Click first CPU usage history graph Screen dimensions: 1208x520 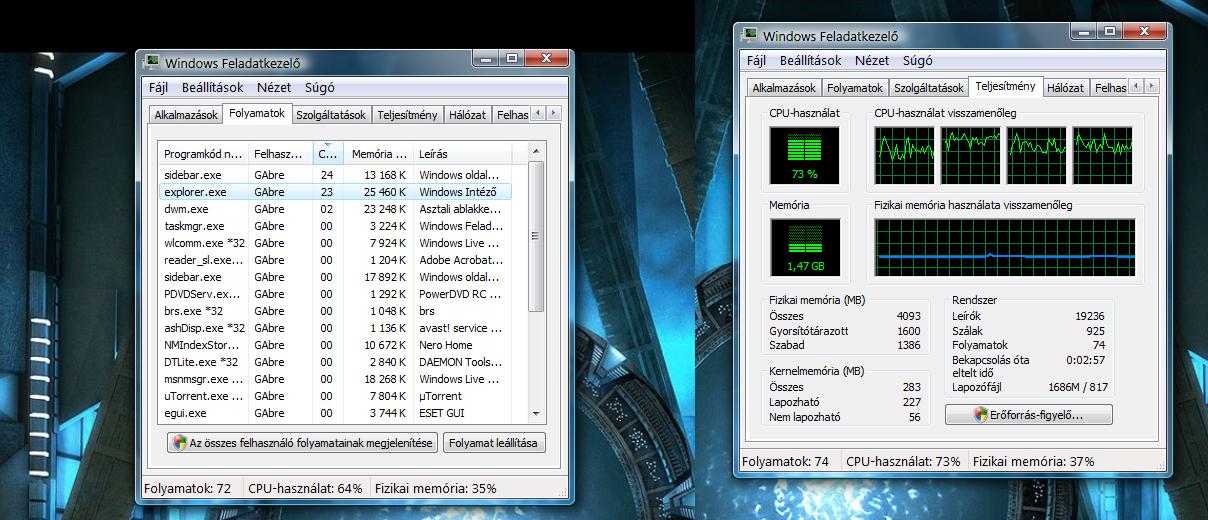point(905,156)
